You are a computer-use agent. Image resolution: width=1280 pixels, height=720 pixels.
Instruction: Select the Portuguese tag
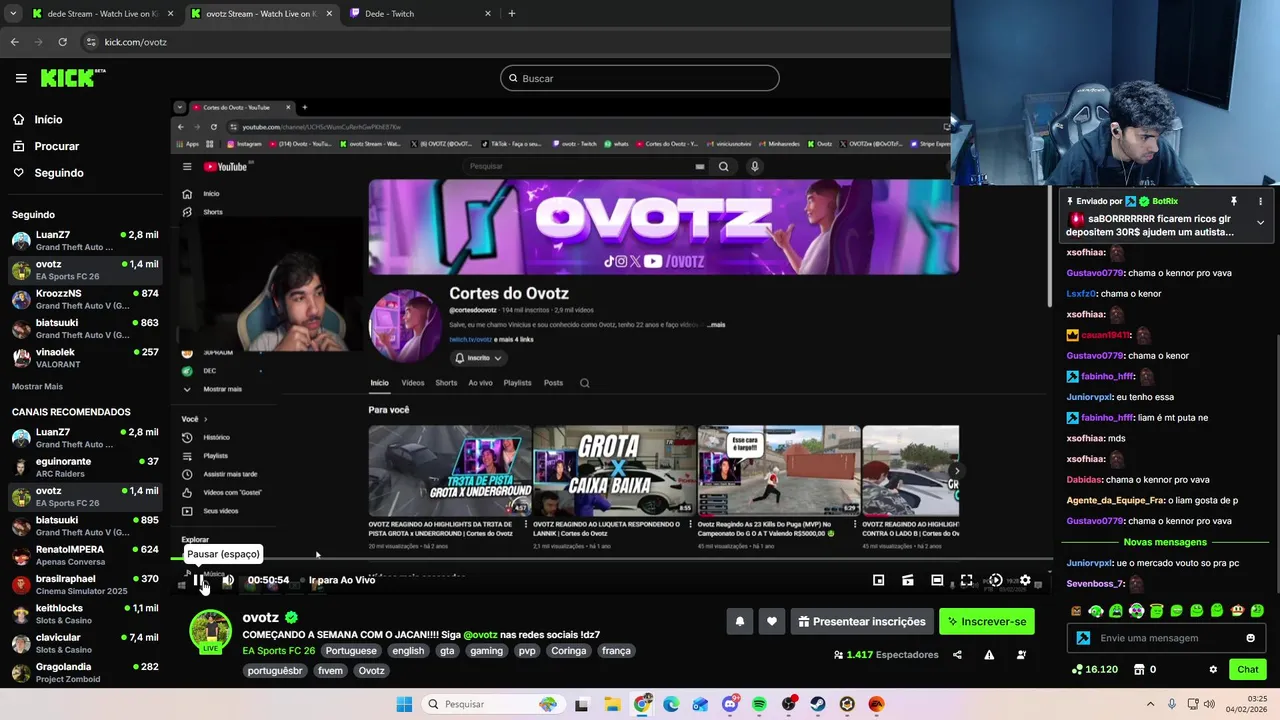(351, 651)
